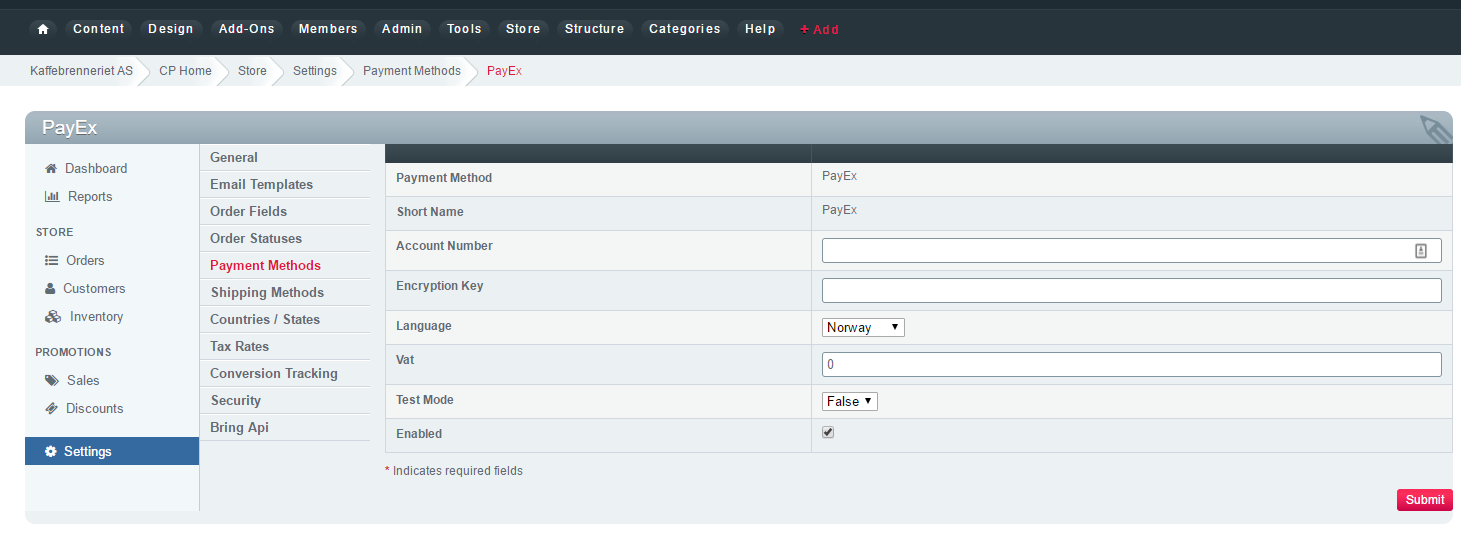Click the PayEx breadcrumb
Screen dimensions: 1461x541
[504, 71]
